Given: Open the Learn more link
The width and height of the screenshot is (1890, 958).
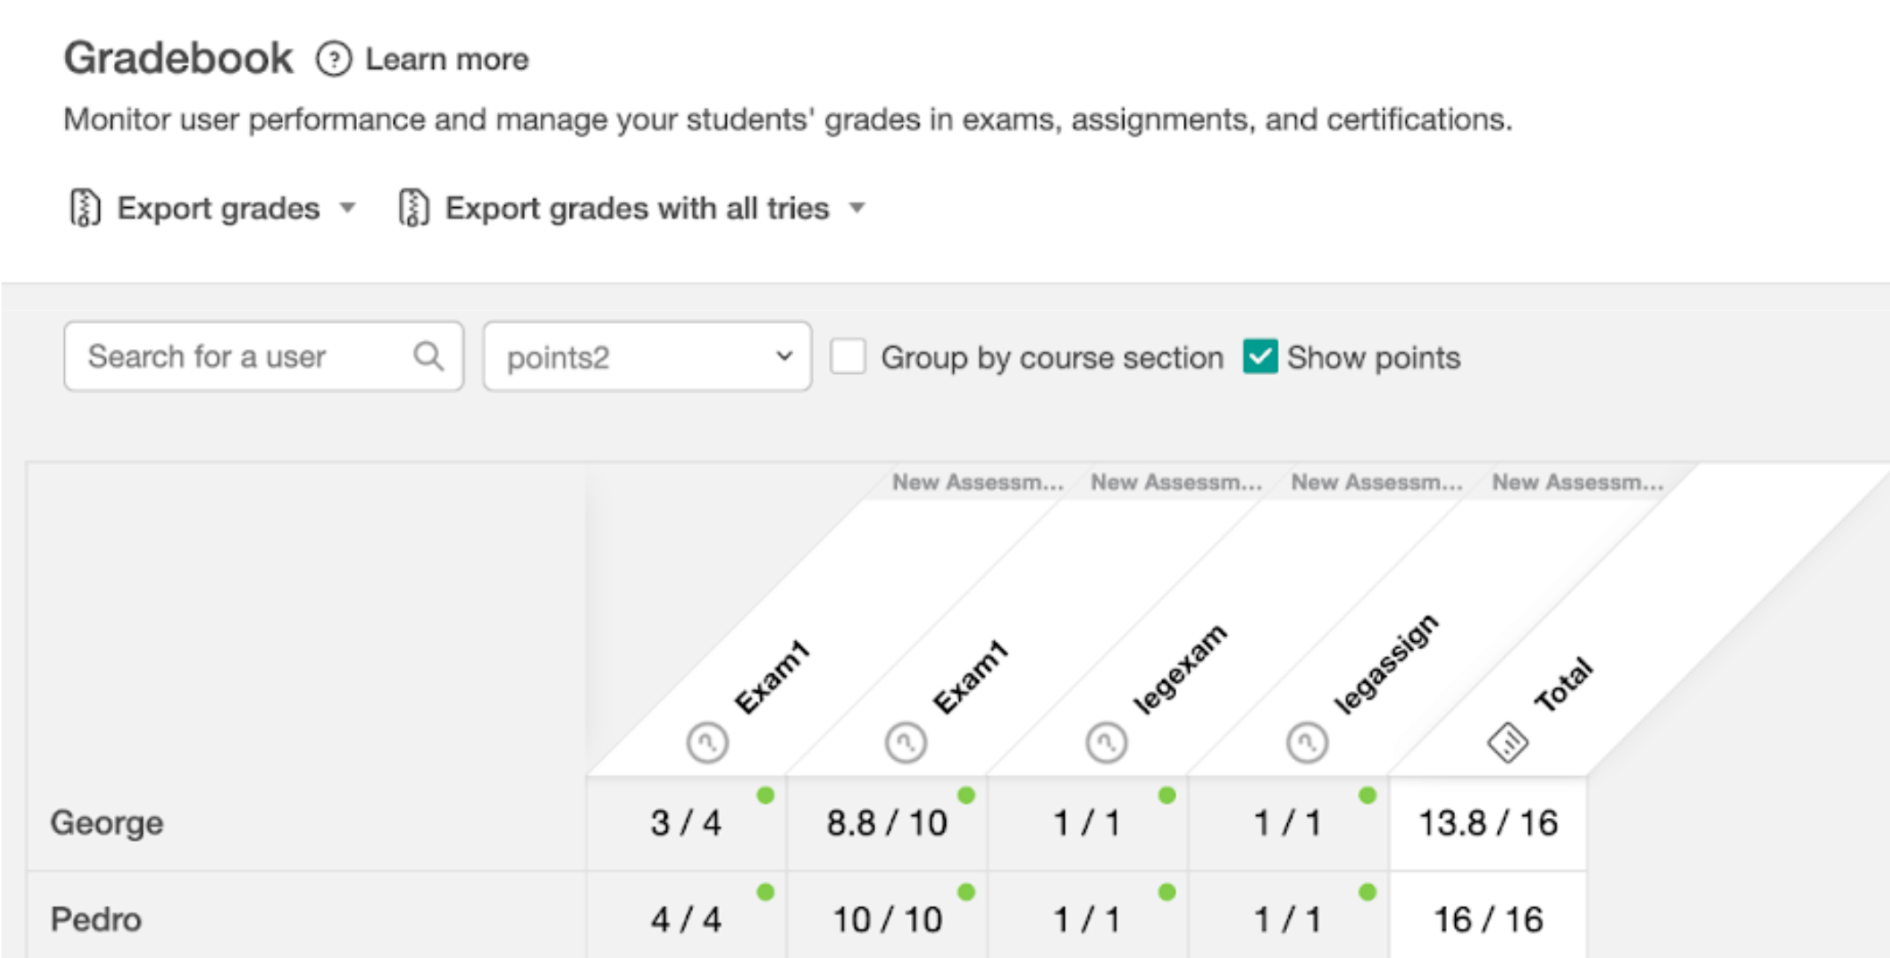Looking at the screenshot, I should click(446, 59).
